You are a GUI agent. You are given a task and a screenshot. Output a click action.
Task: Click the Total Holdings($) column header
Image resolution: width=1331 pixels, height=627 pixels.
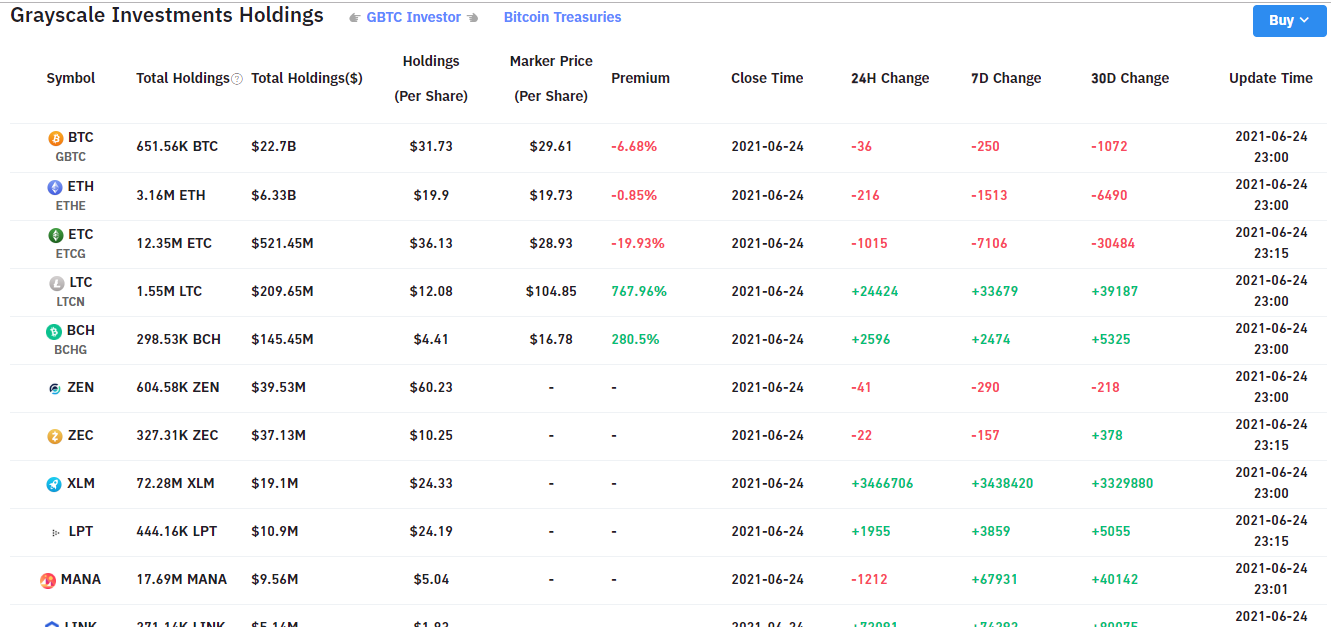click(x=307, y=78)
